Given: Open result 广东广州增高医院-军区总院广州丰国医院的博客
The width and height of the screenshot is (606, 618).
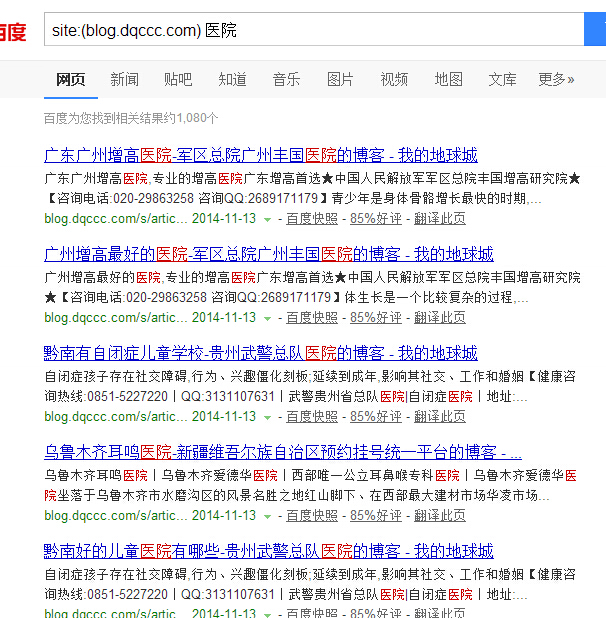Looking at the screenshot, I should tap(261, 155).
